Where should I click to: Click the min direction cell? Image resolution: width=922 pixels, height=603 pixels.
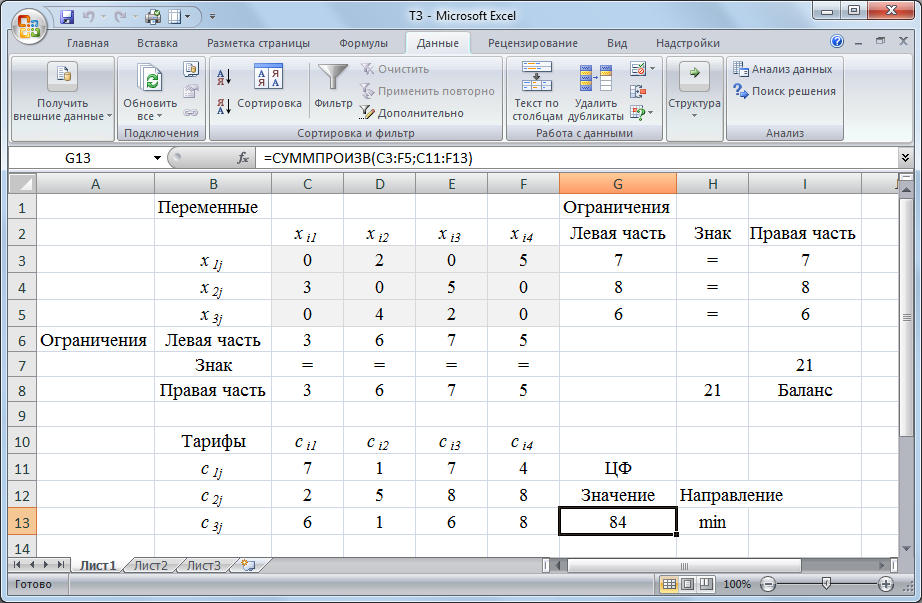712,522
